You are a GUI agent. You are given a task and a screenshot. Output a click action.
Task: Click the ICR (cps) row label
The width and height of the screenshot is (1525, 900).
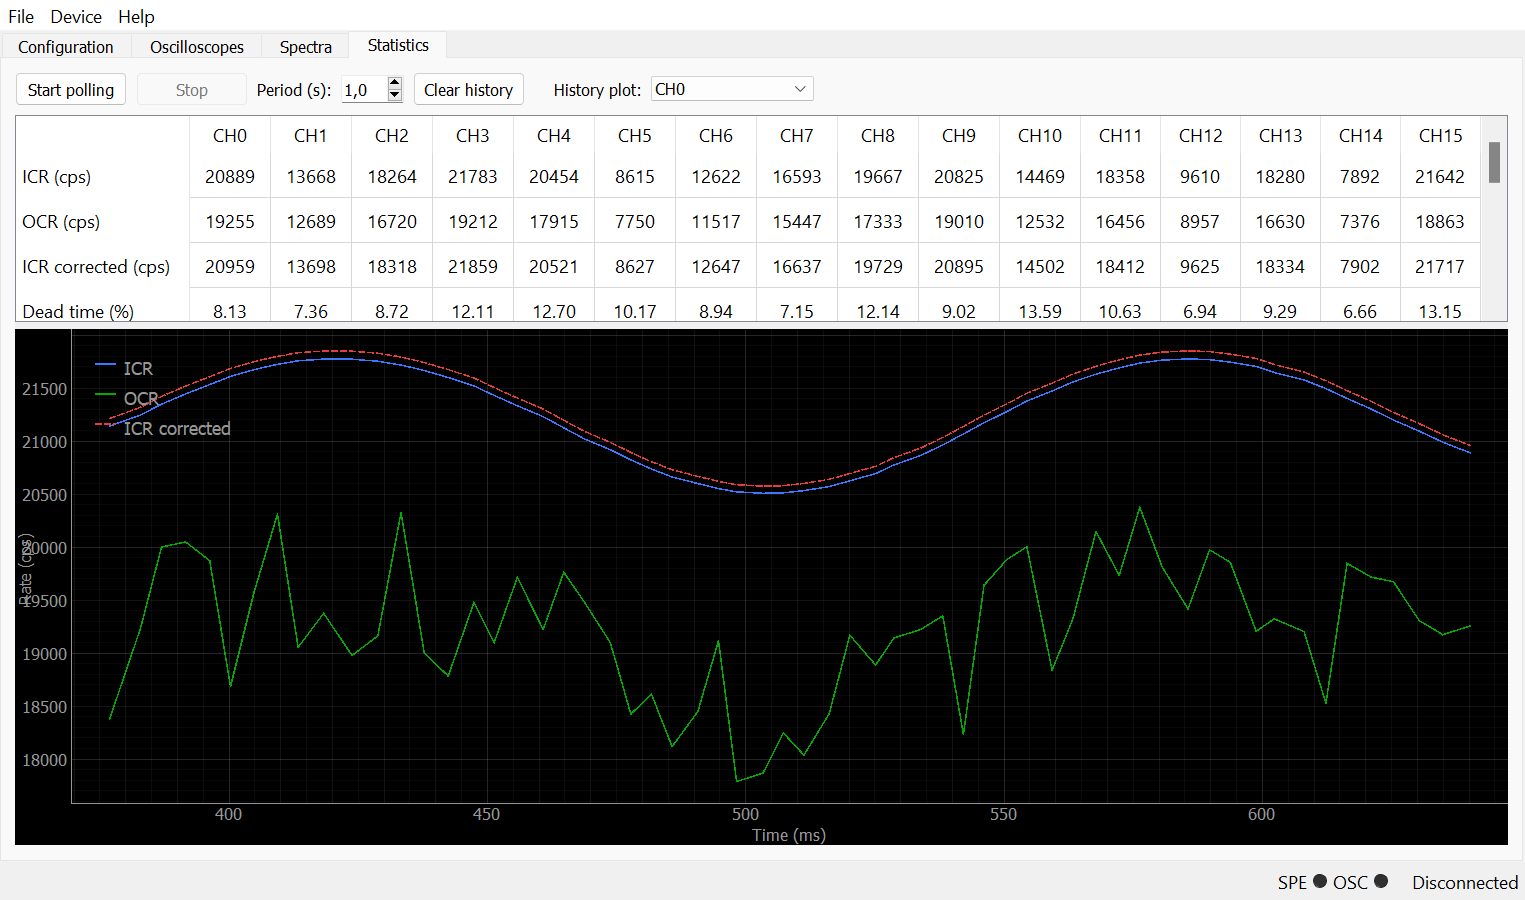pos(57,176)
